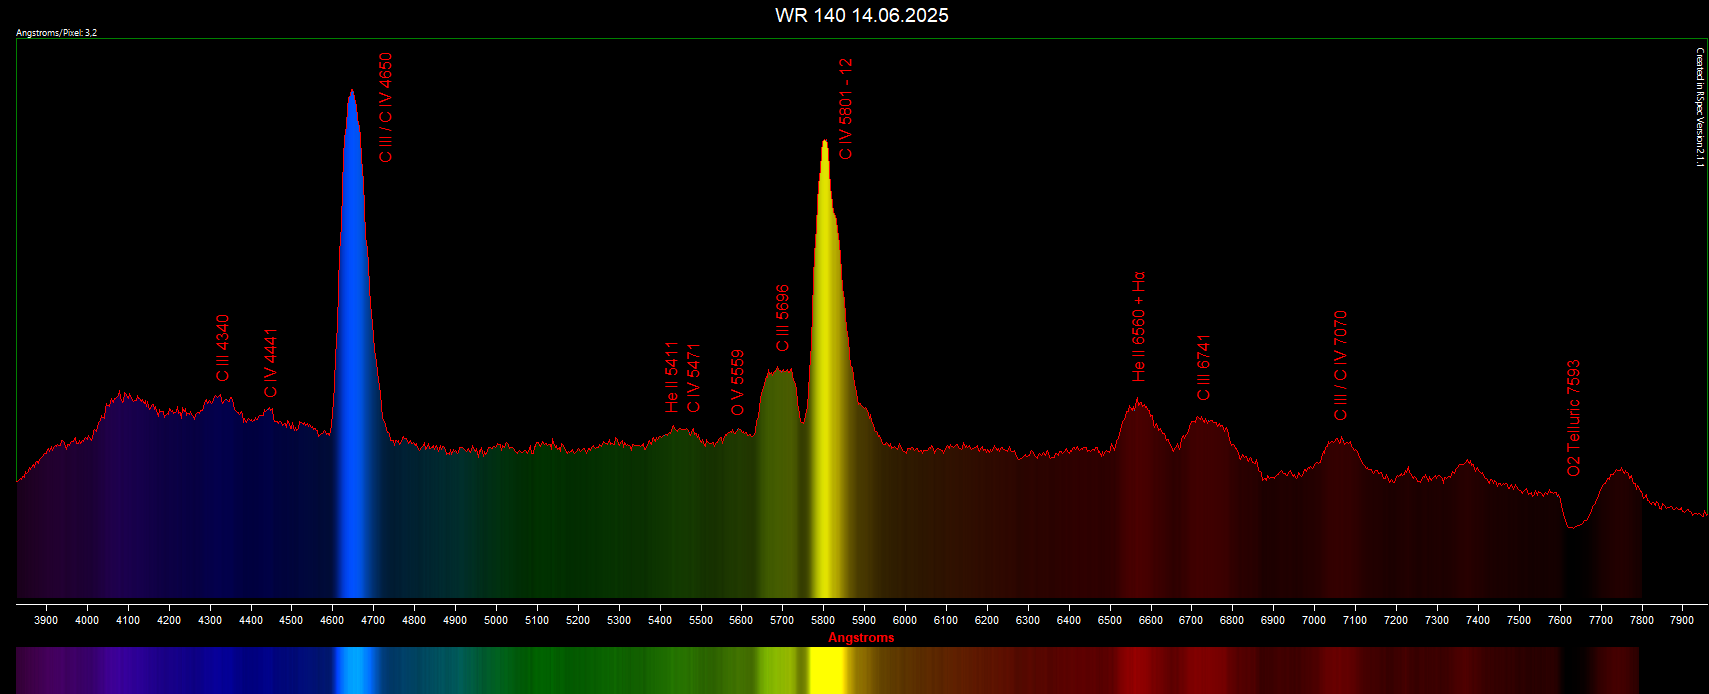This screenshot has width=1709, height=694.
Task: Click the C IV 5471 line label
Action: pyautogui.click(x=694, y=378)
